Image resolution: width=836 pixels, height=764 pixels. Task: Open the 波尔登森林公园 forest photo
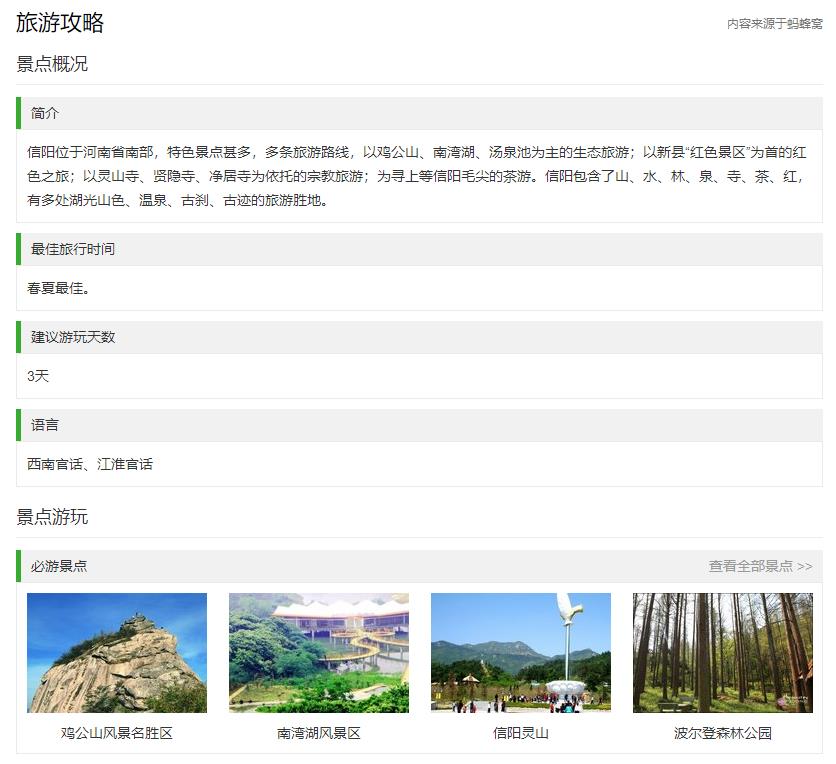click(723, 653)
